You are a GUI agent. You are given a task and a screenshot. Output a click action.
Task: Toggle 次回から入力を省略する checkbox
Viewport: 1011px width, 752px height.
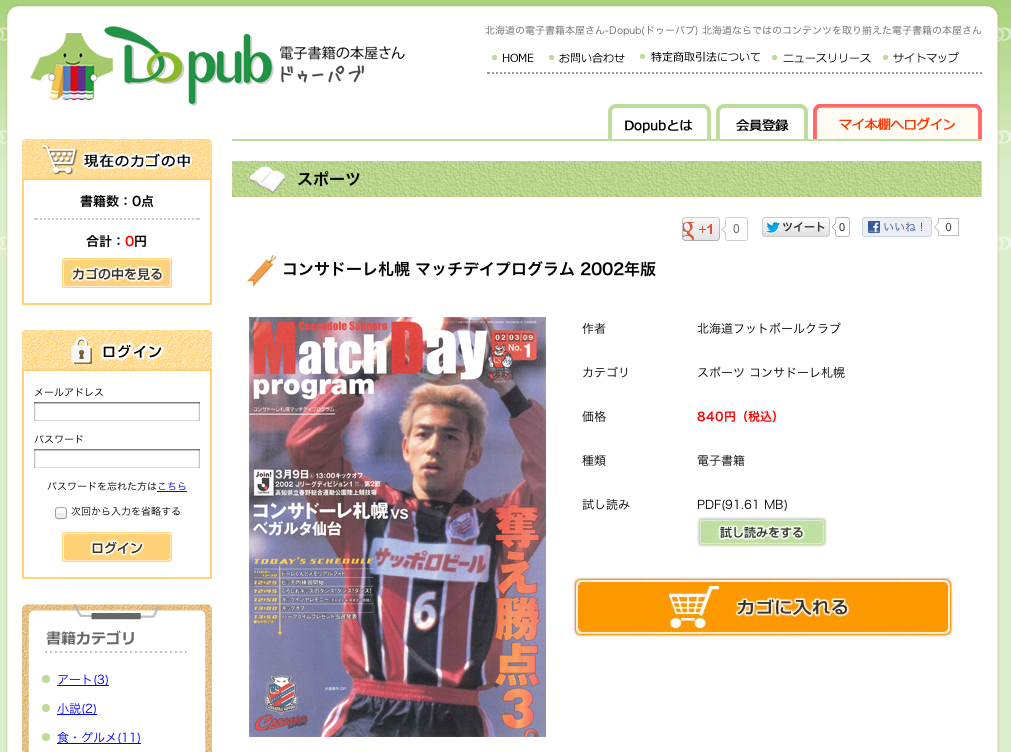click(61, 512)
